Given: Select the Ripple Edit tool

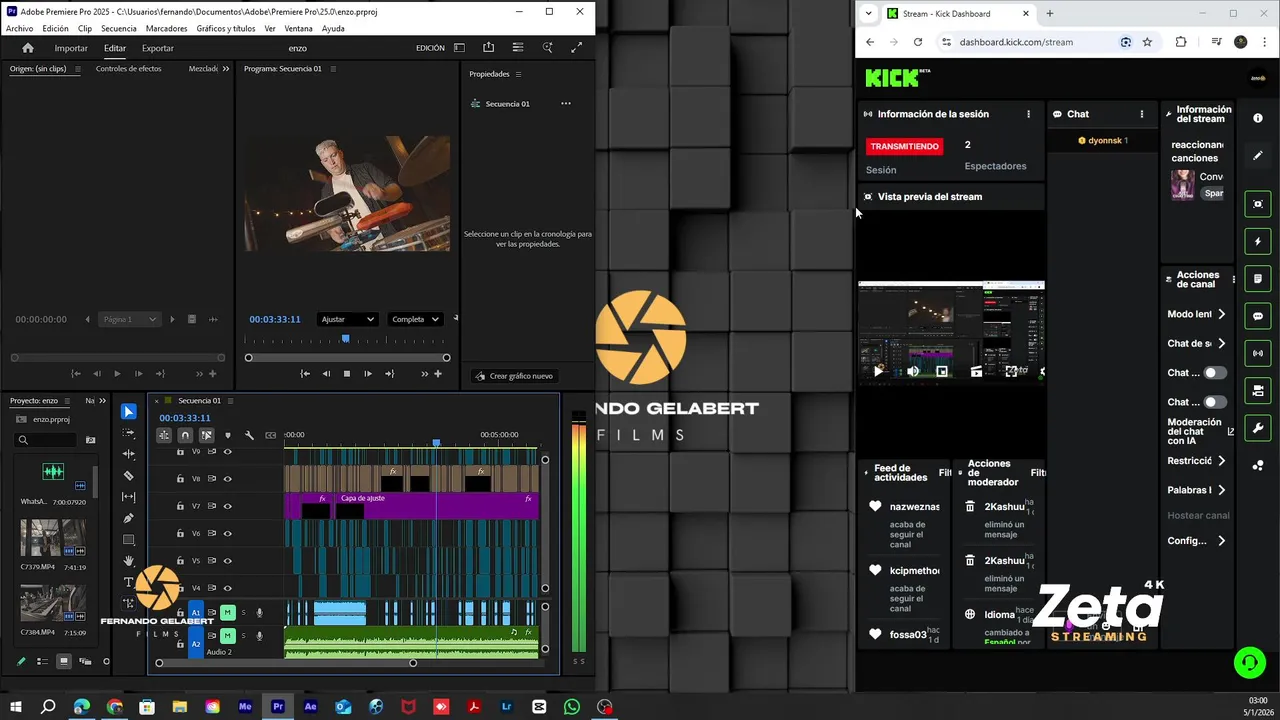Looking at the screenshot, I should tap(128, 454).
